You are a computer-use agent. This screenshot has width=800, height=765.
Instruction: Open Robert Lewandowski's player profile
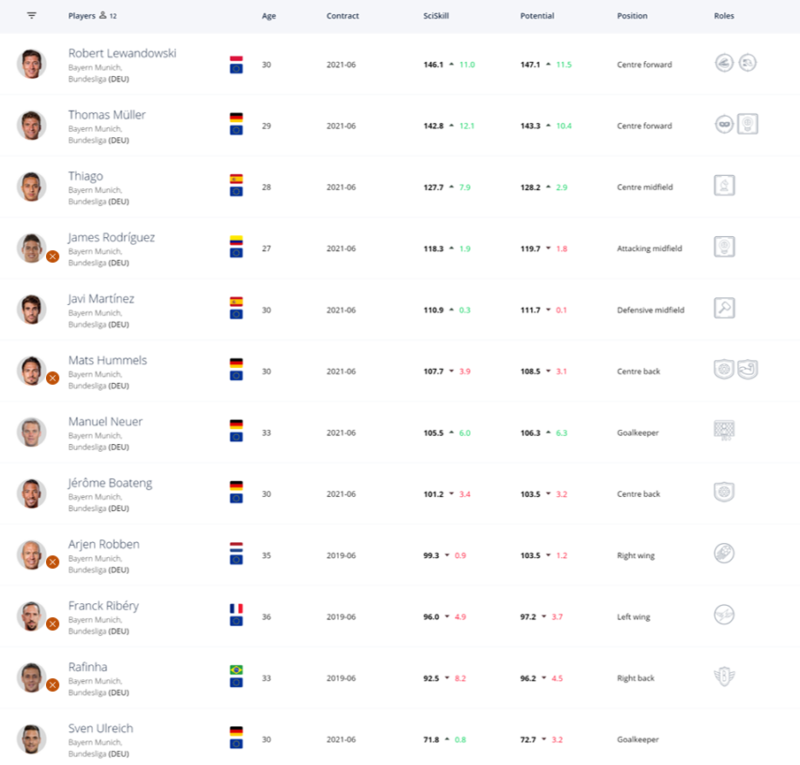[x=122, y=53]
